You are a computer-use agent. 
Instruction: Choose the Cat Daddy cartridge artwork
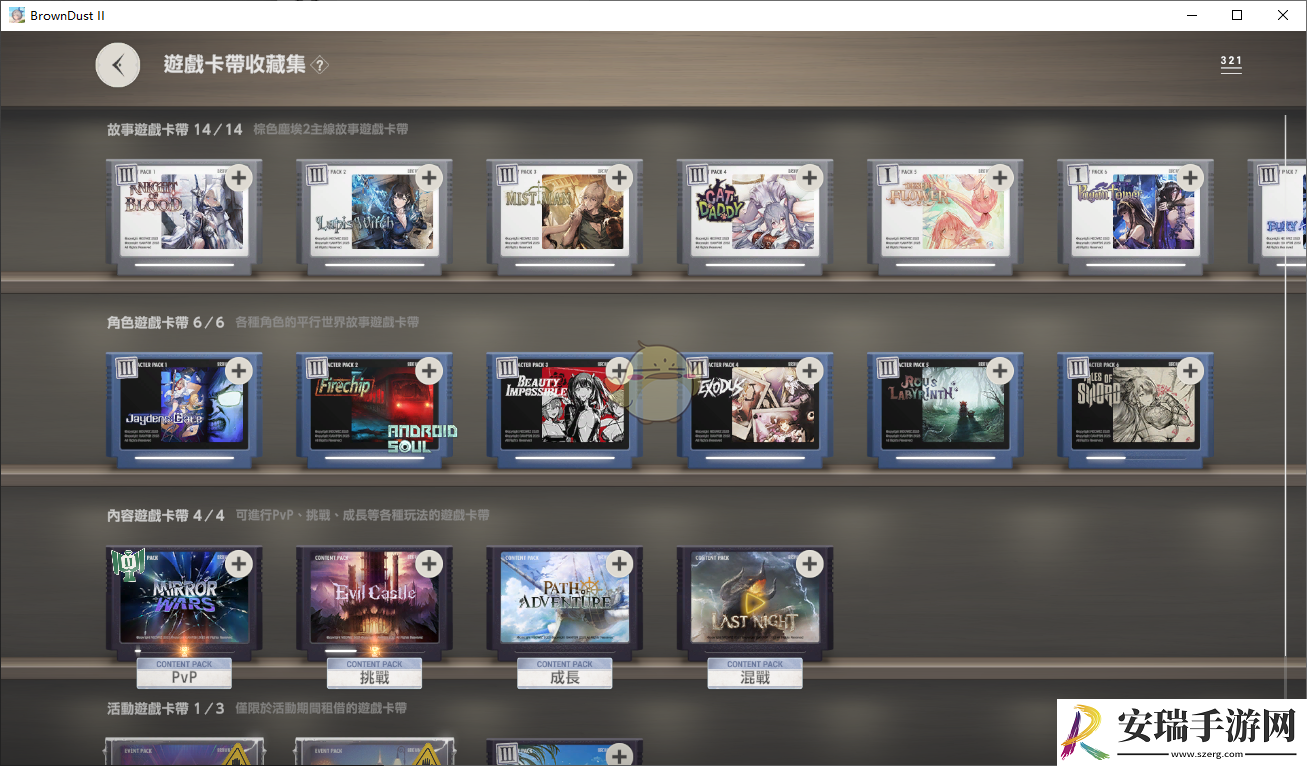(754, 212)
